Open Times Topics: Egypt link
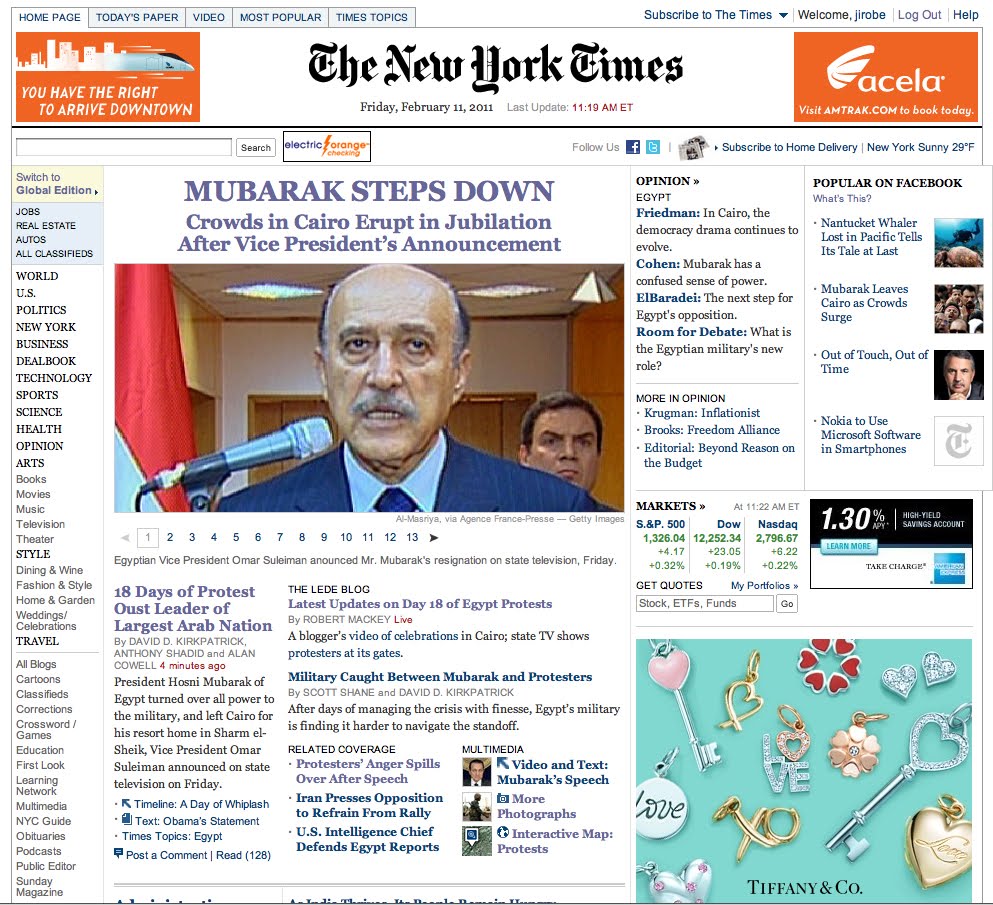 pyautogui.click(x=172, y=836)
